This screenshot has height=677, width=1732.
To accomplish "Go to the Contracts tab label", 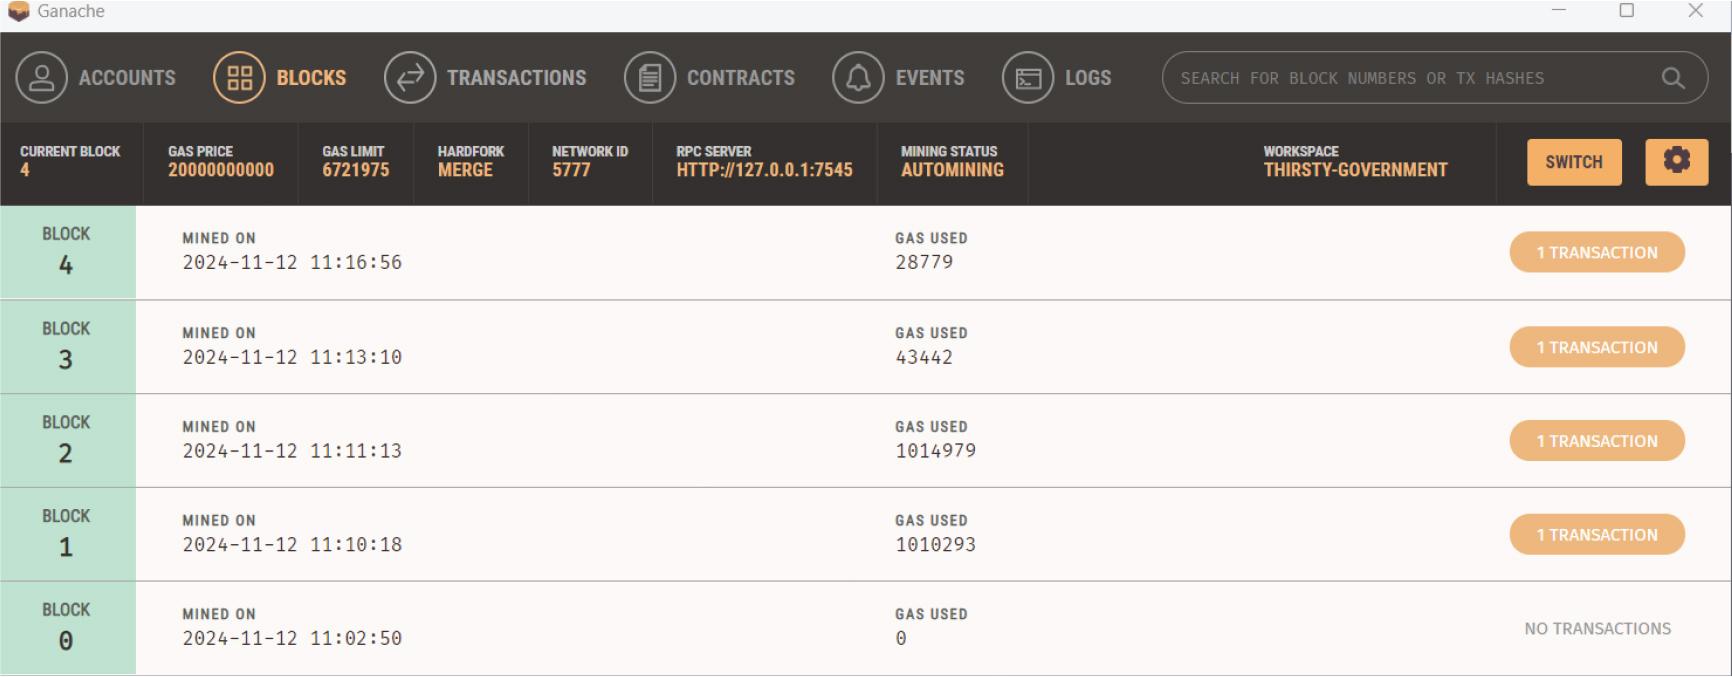I will pos(740,78).
